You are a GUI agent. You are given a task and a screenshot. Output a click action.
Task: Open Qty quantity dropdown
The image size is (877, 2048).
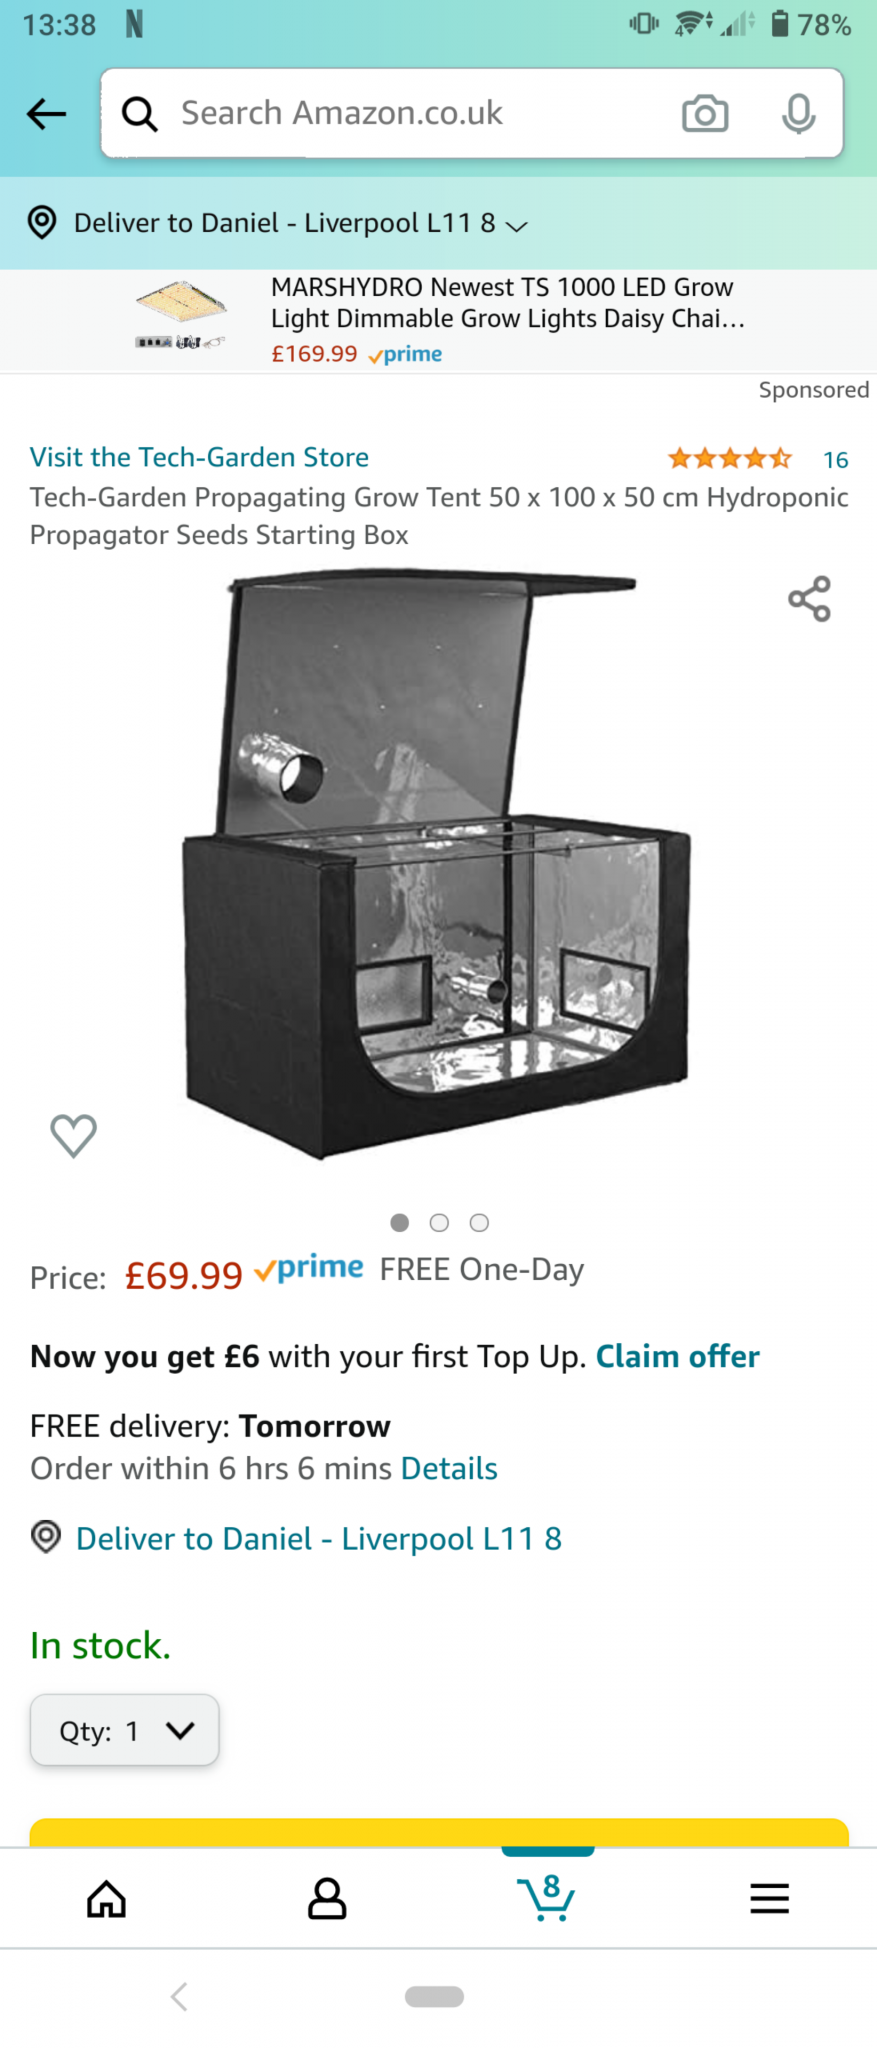[x=125, y=1730]
